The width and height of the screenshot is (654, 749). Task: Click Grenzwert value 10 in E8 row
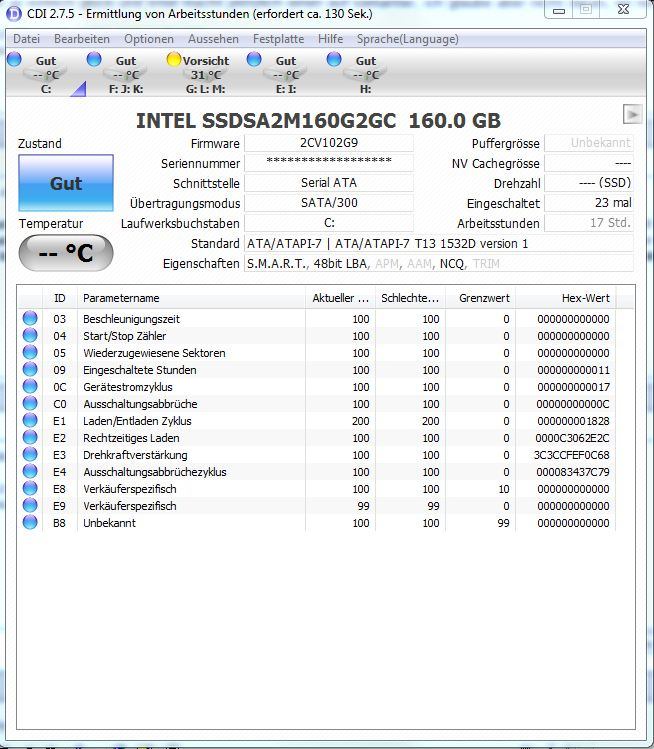click(503, 489)
